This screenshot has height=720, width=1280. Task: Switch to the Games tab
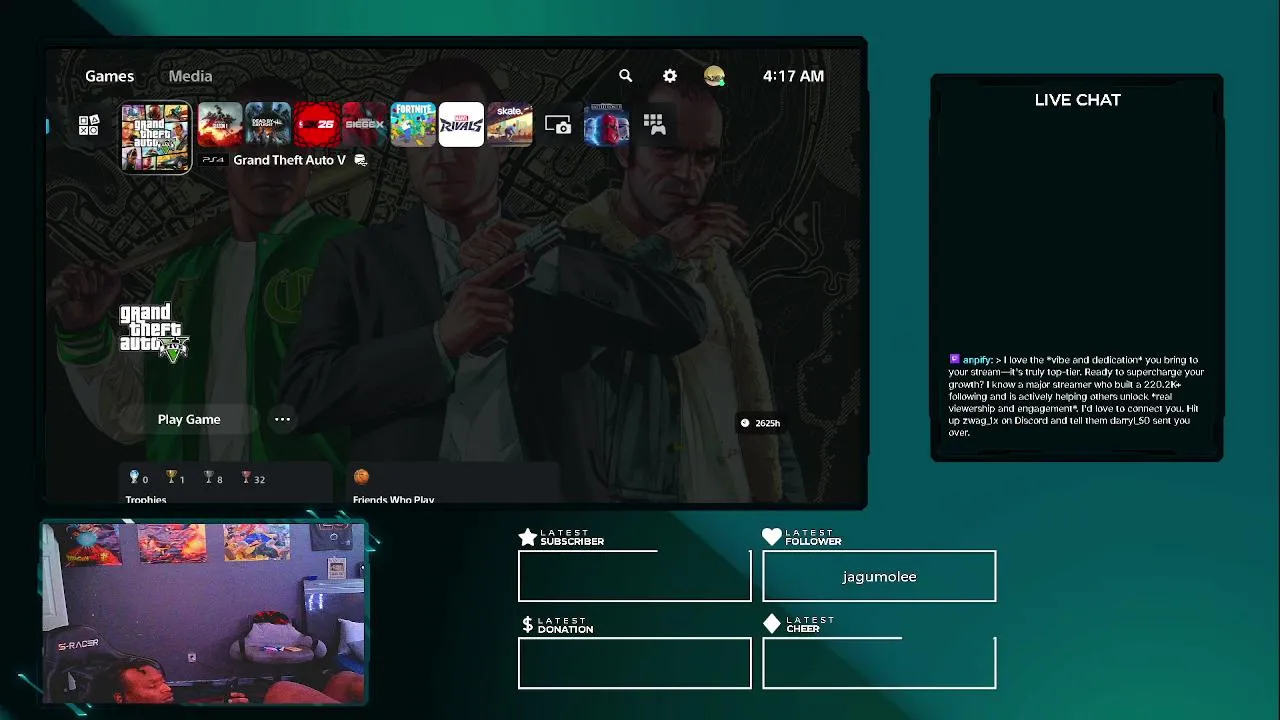point(109,76)
